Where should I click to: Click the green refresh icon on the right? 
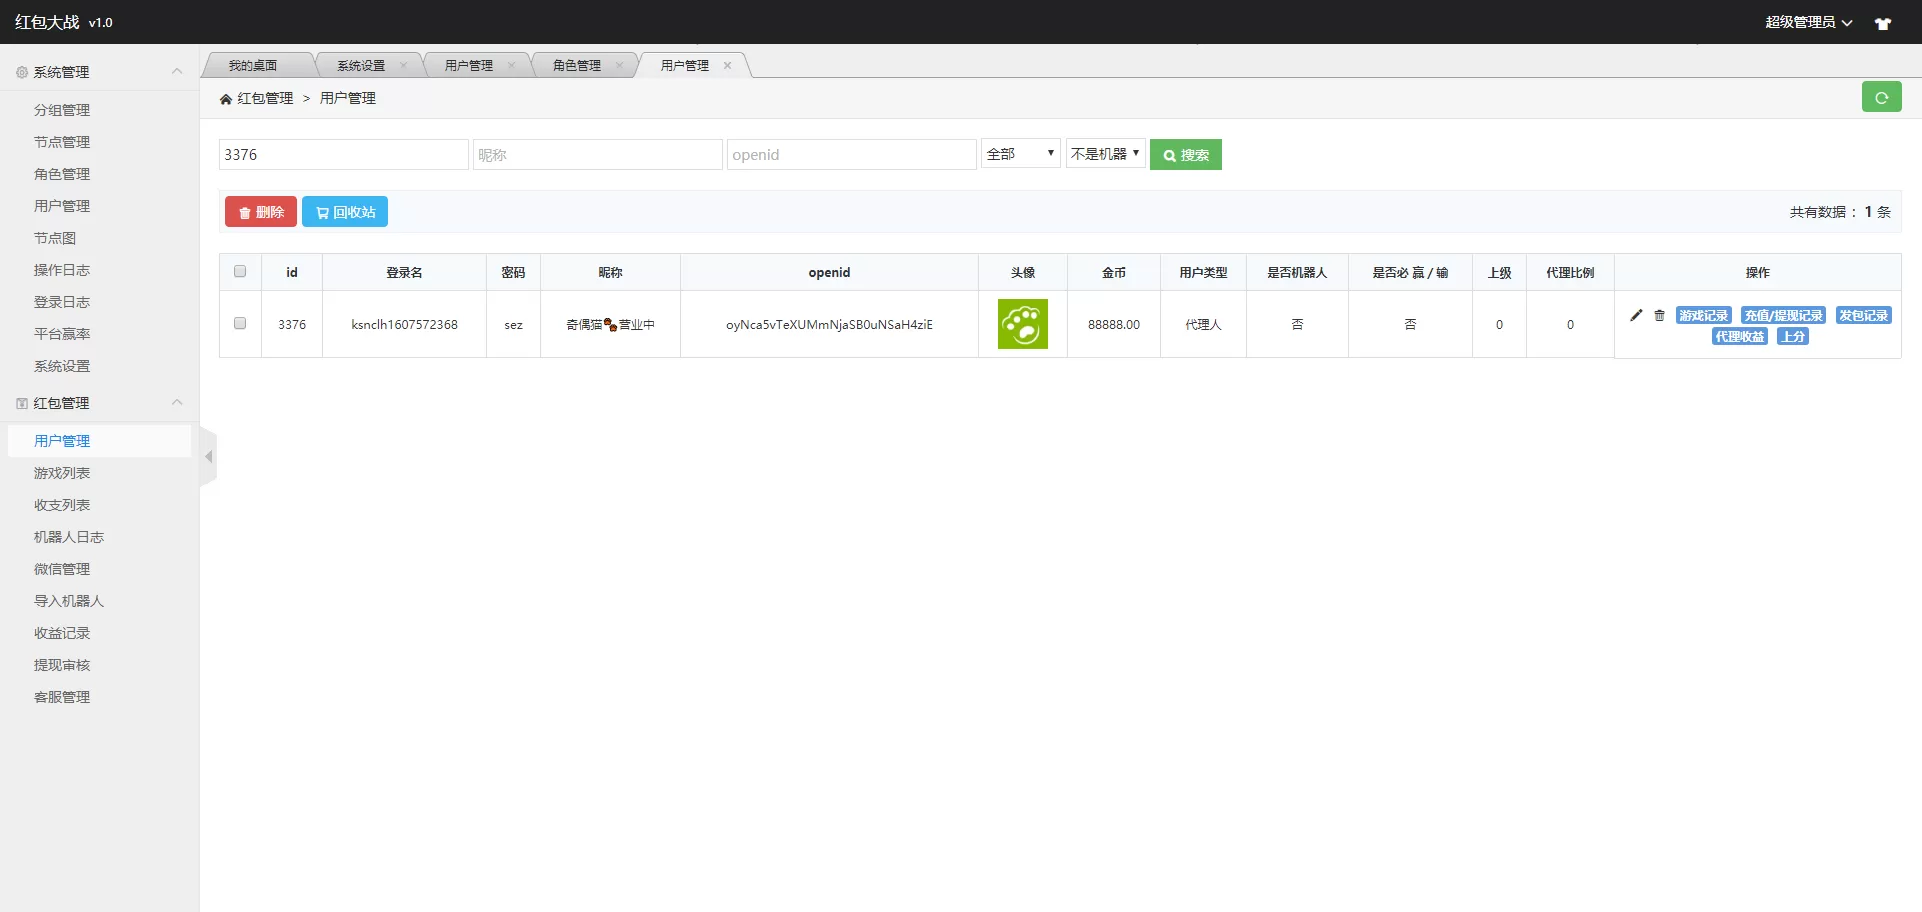(1883, 97)
